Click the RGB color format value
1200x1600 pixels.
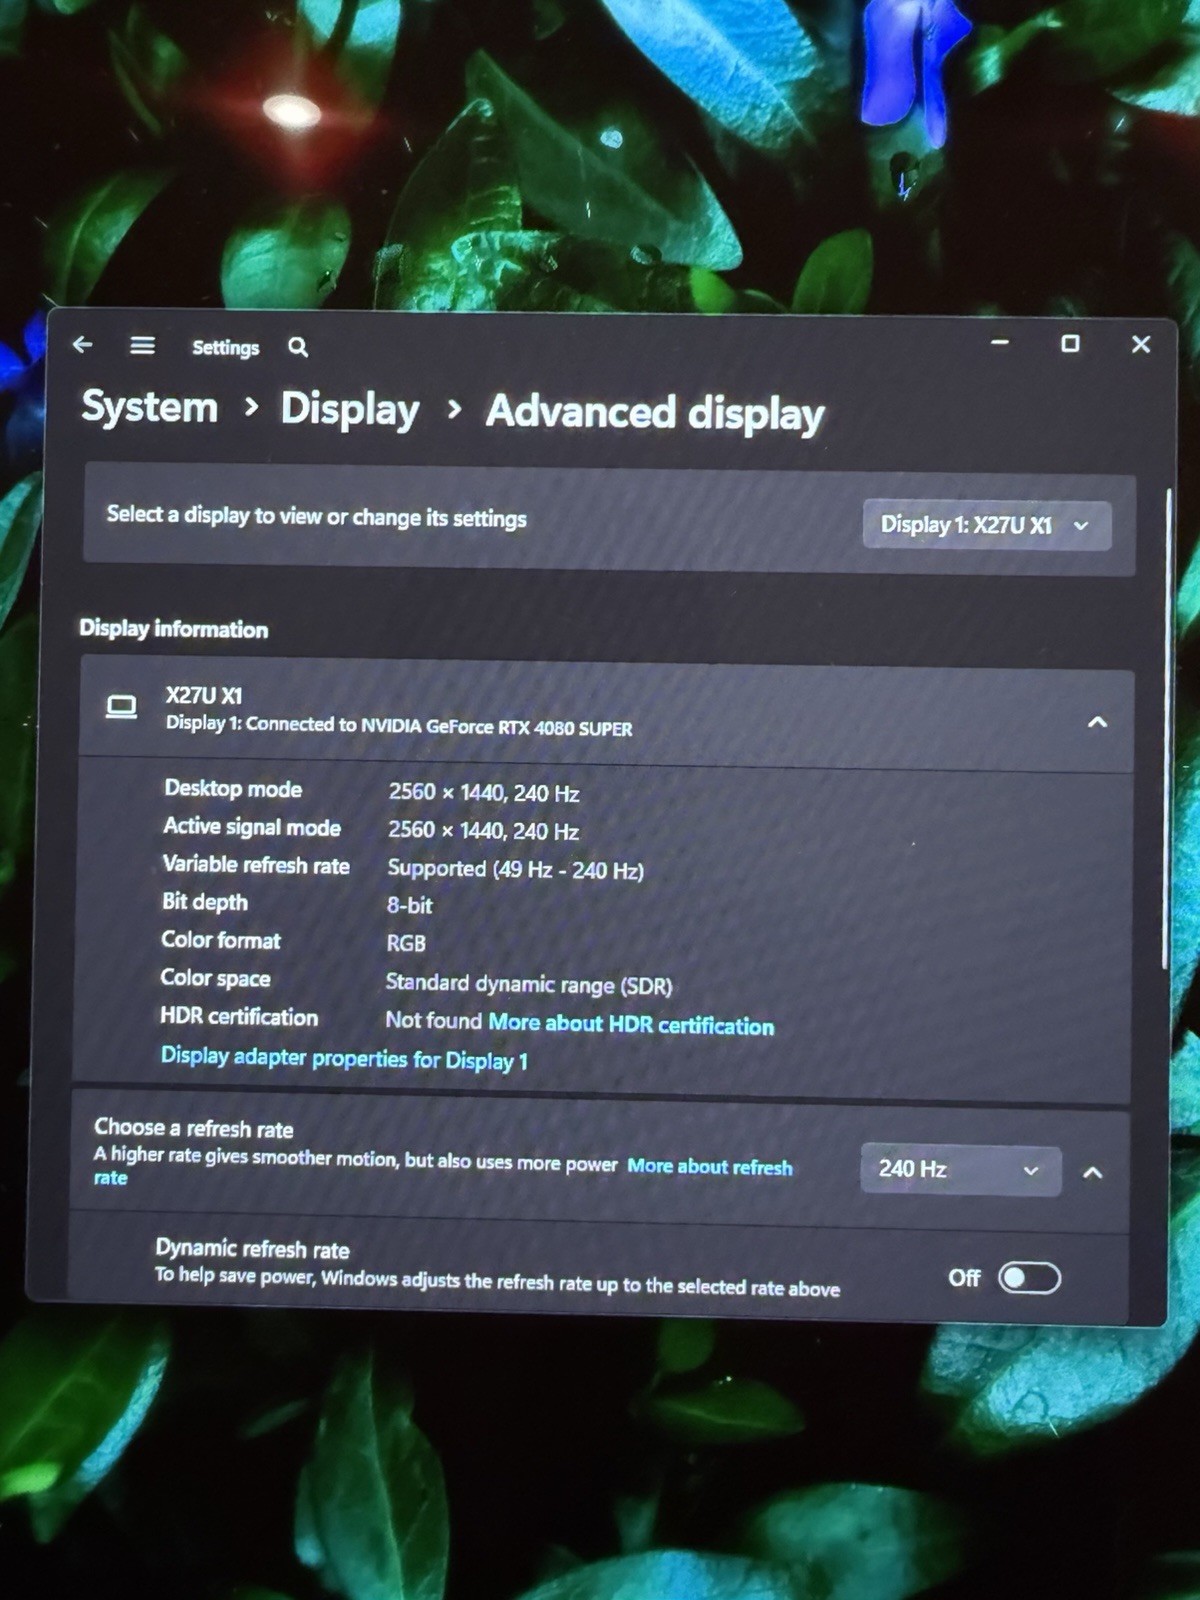[406, 943]
